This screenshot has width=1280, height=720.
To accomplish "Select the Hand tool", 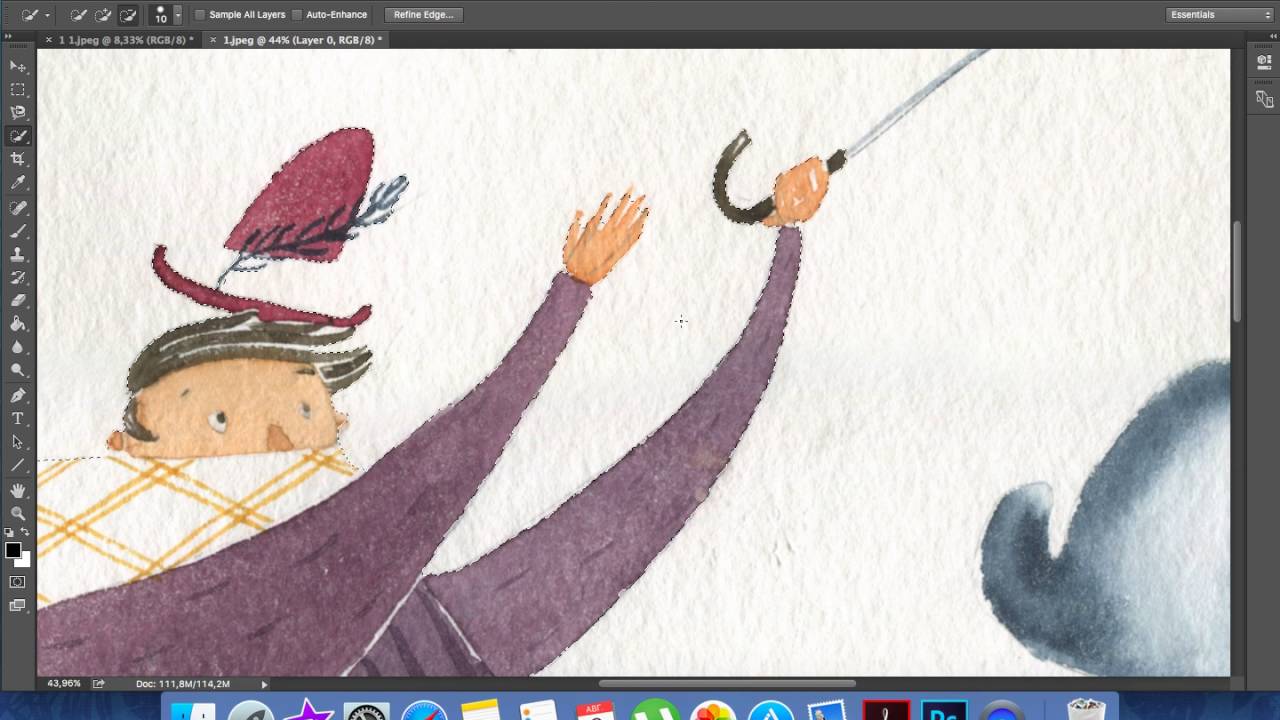I will [x=18, y=490].
